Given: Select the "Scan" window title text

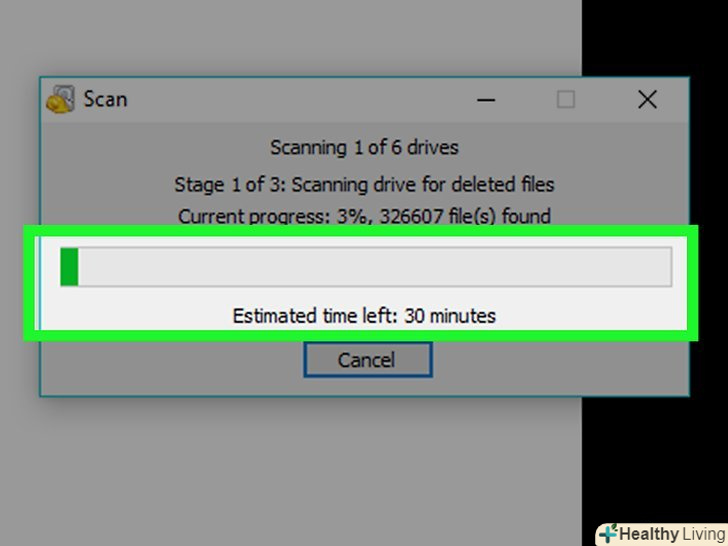Looking at the screenshot, I should click(x=105, y=99).
